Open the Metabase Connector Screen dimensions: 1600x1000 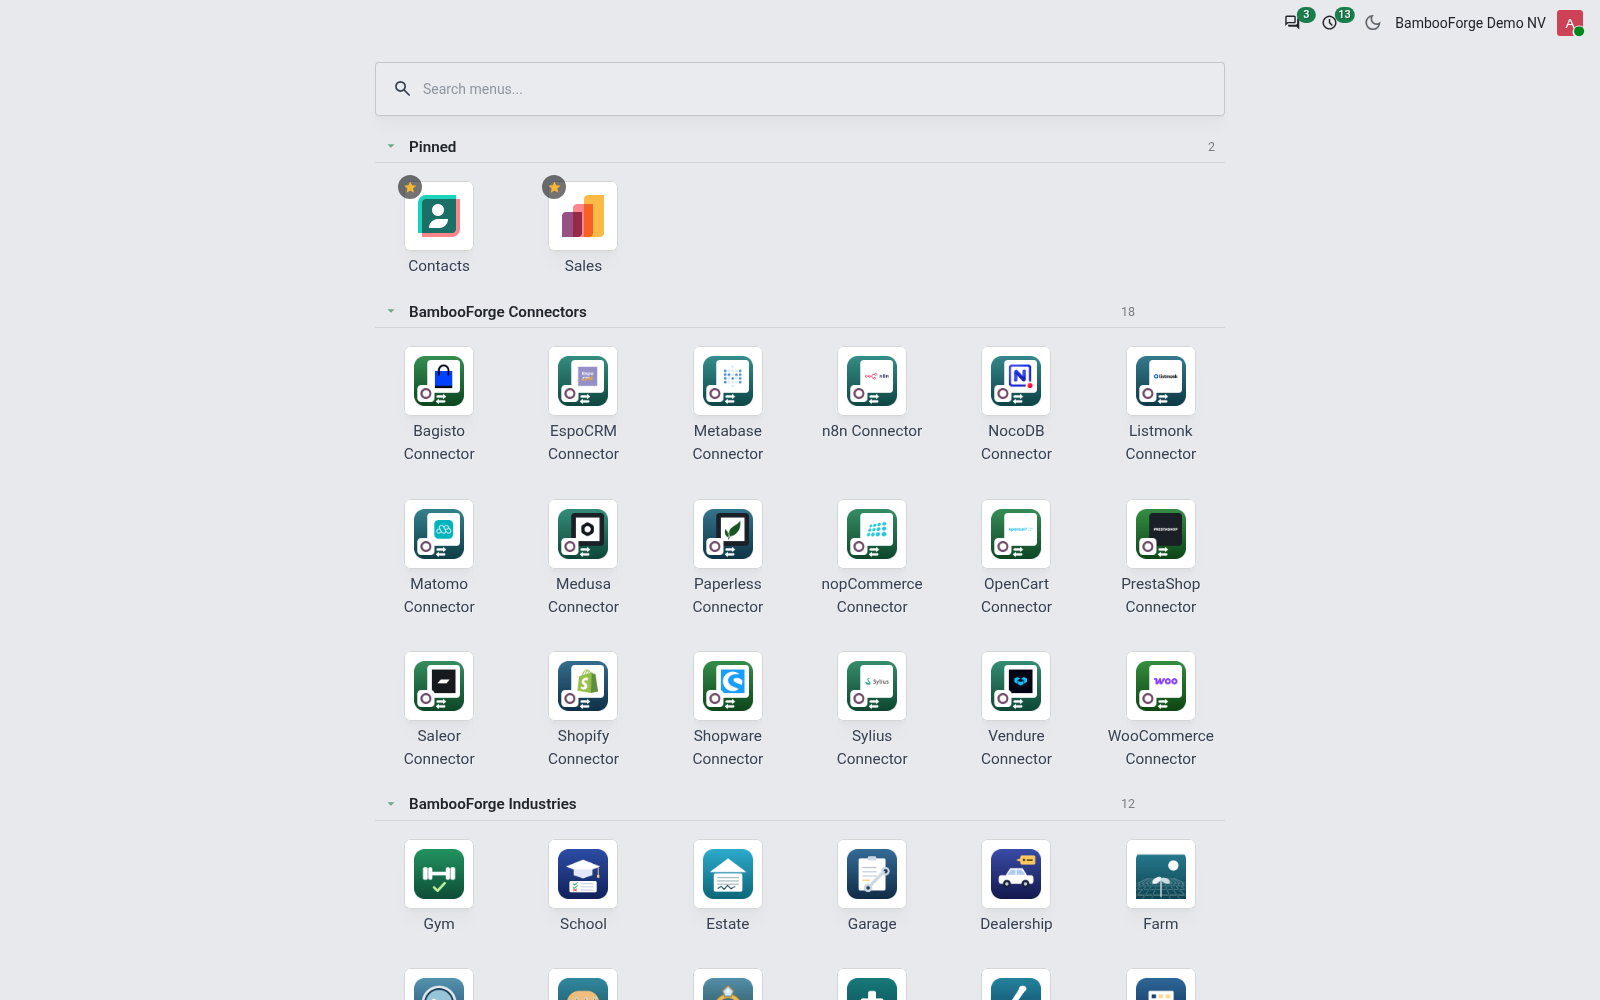click(x=728, y=381)
